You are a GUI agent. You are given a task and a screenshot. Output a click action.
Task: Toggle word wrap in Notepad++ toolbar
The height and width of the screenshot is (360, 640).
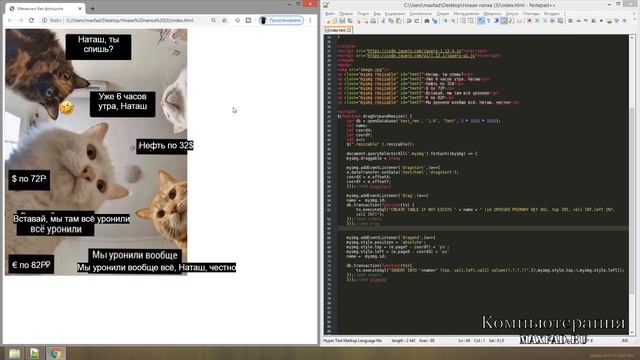pyautogui.click(x=481, y=21)
